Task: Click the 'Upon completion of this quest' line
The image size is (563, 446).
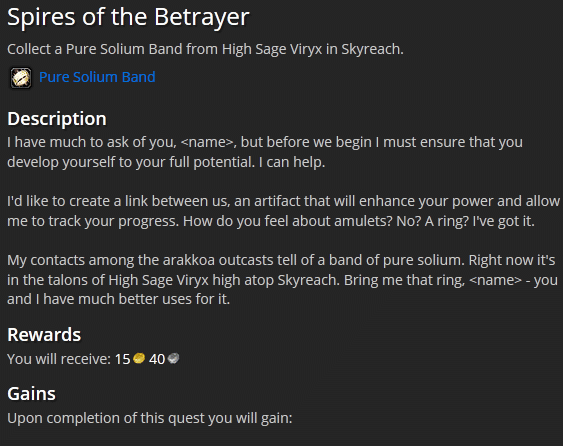Action: coord(150,418)
